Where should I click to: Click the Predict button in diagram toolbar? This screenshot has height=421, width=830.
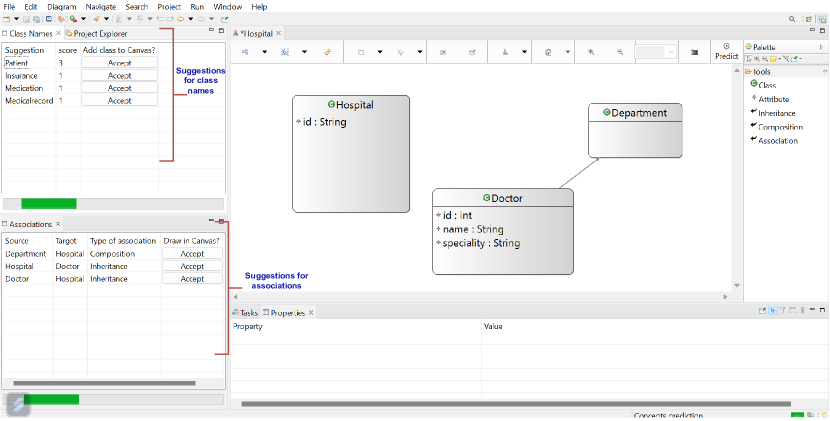(x=726, y=52)
